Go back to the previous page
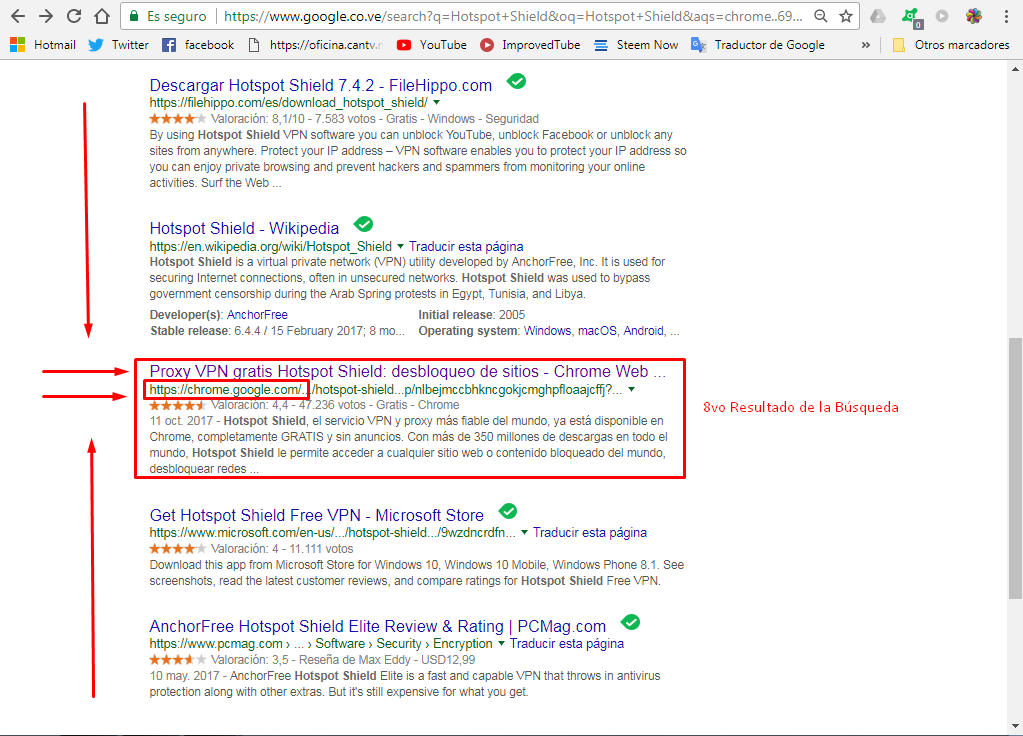Viewport: 1023px width, 736px height. point(18,16)
